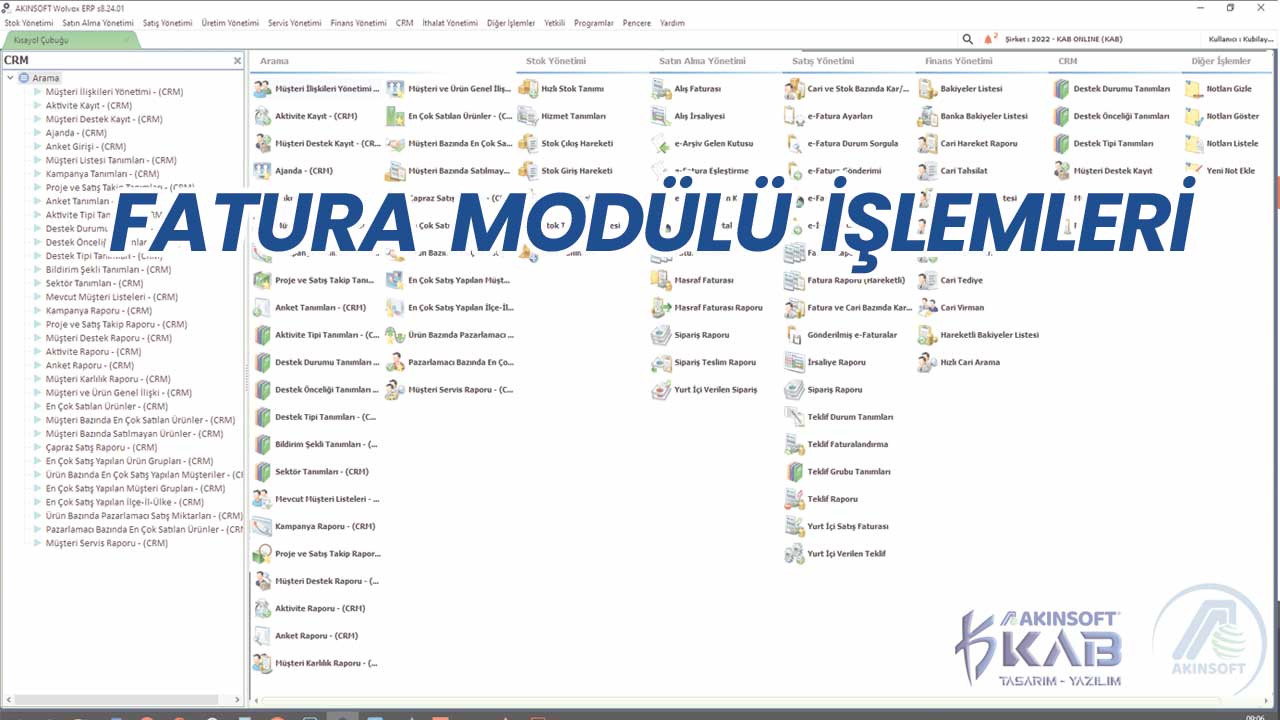Open Yurt İçi Verilen Teklif shortcut
1280x720 pixels.
[x=836, y=553]
